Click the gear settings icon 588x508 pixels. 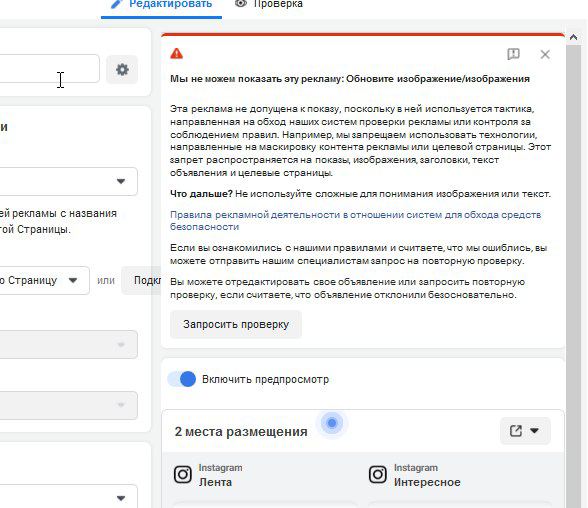122,69
